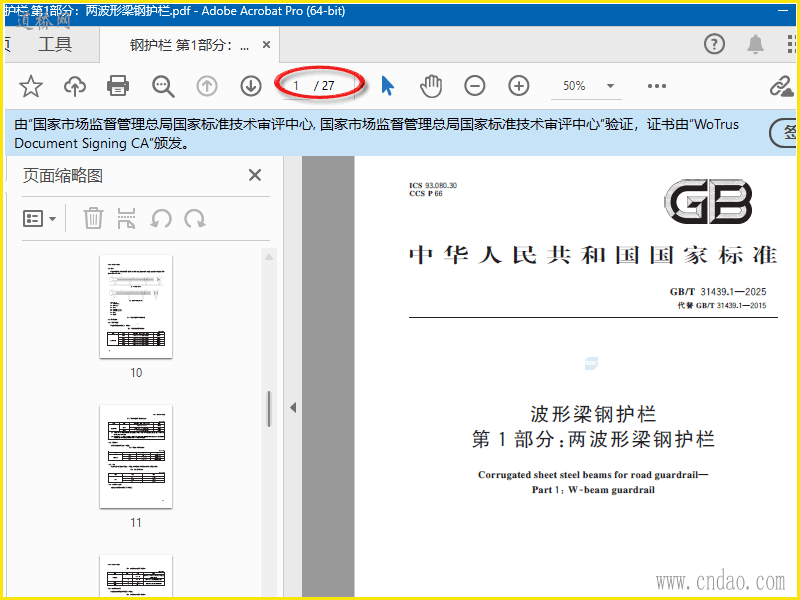Click the 波形梁钢护栏 document title

click(593, 414)
